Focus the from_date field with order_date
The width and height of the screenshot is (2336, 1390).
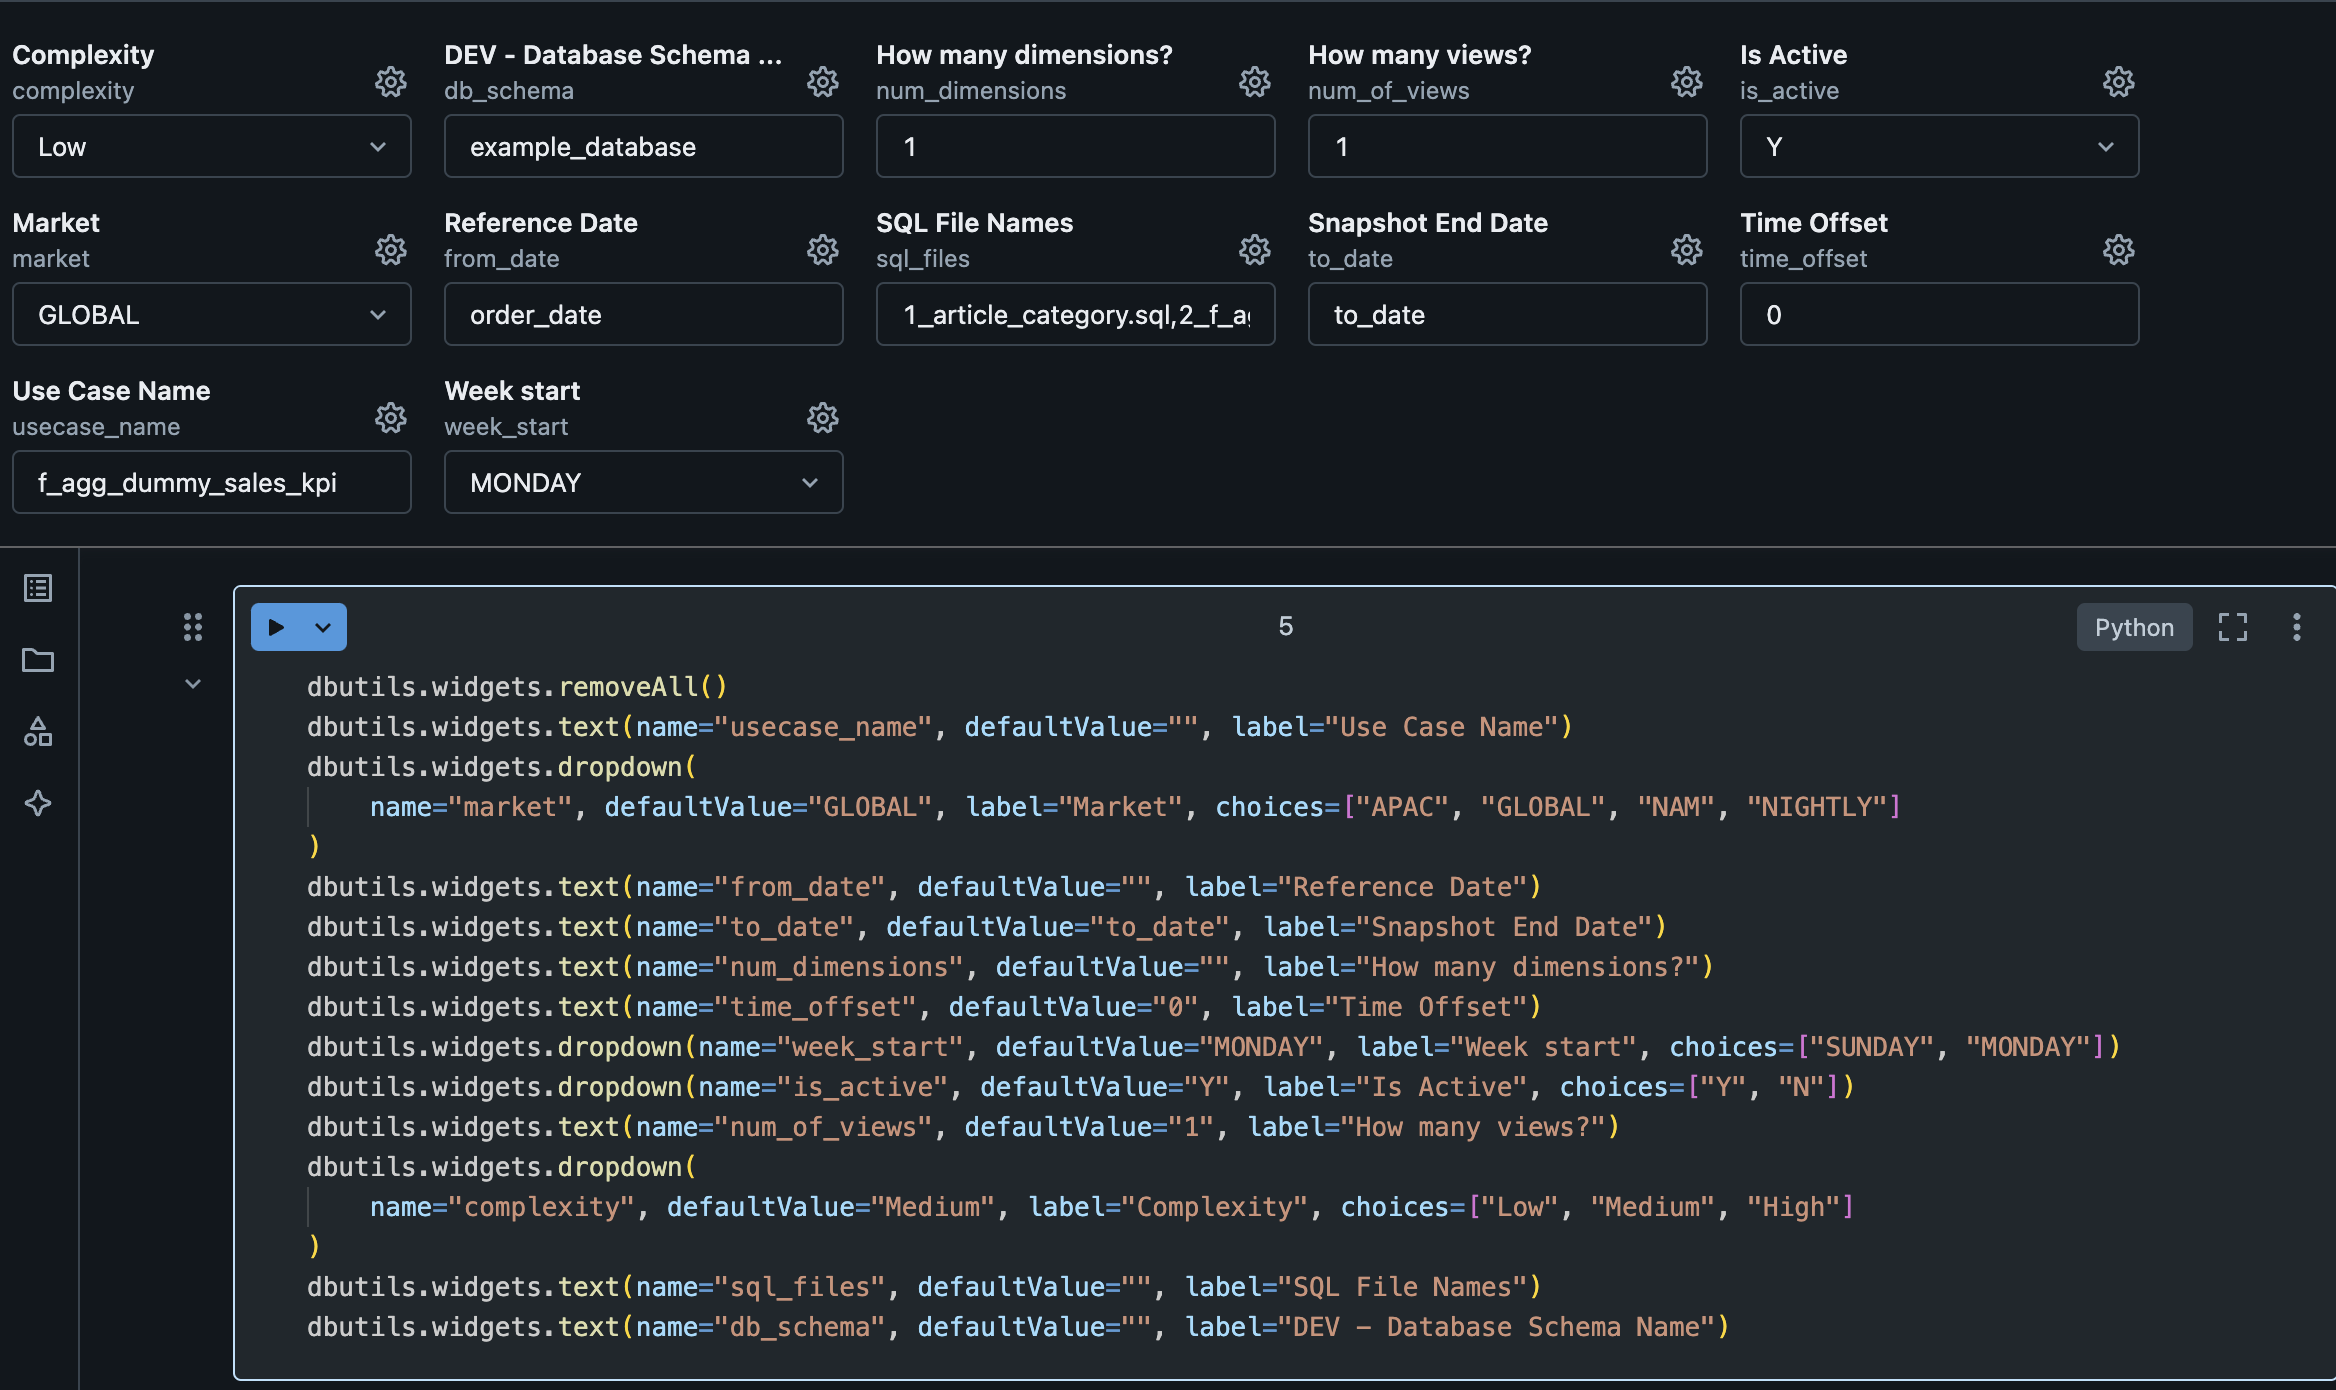[643, 315]
